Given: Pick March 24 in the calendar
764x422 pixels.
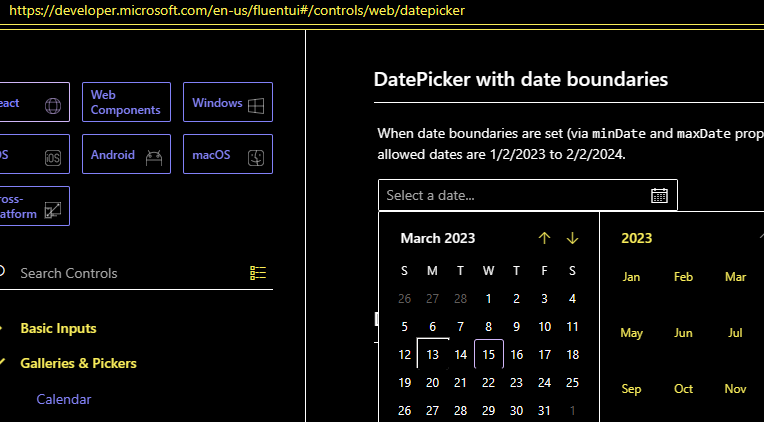Looking at the screenshot, I should coord(544,383).
